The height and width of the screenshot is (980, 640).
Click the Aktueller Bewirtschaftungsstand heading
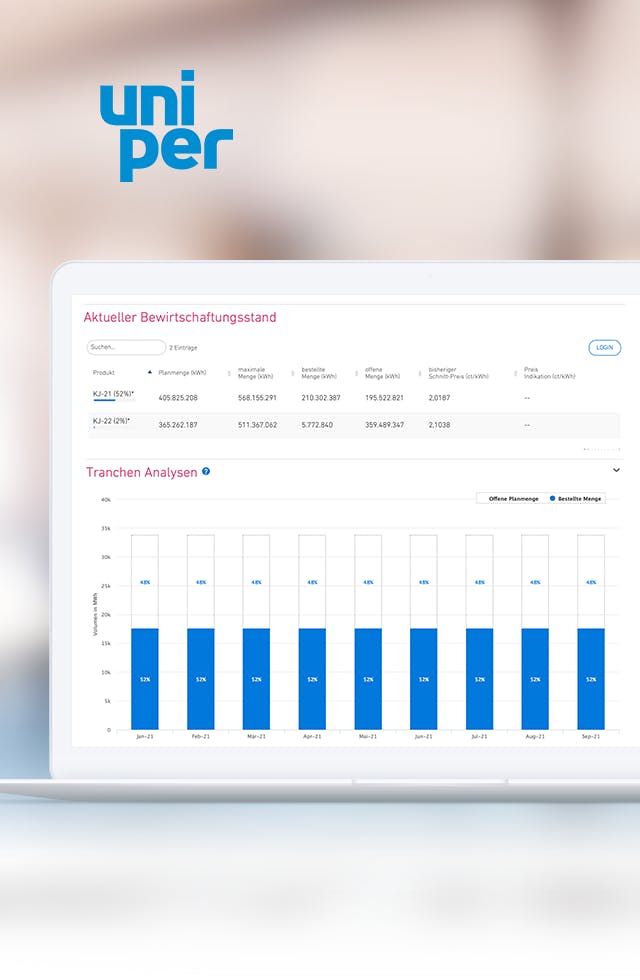click(180, 318)
